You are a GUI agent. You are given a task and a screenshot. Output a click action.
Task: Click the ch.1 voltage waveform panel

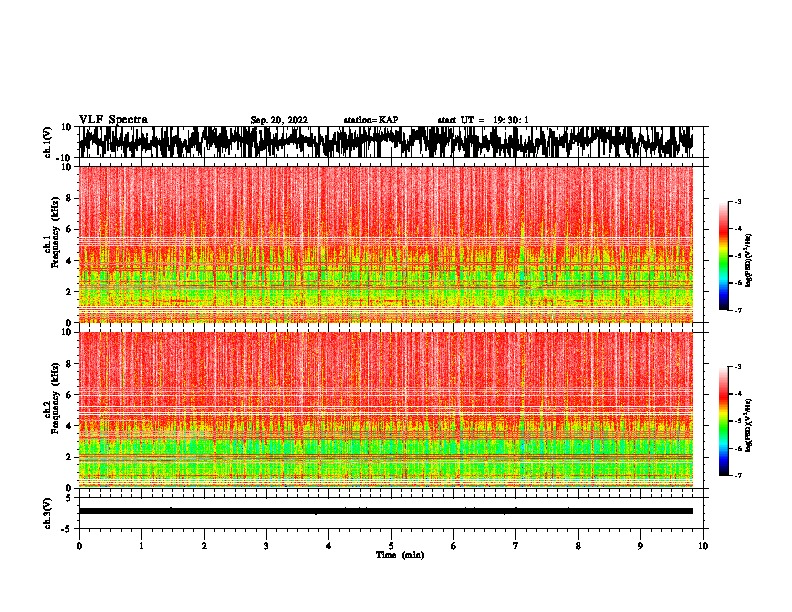click(390, 142)
